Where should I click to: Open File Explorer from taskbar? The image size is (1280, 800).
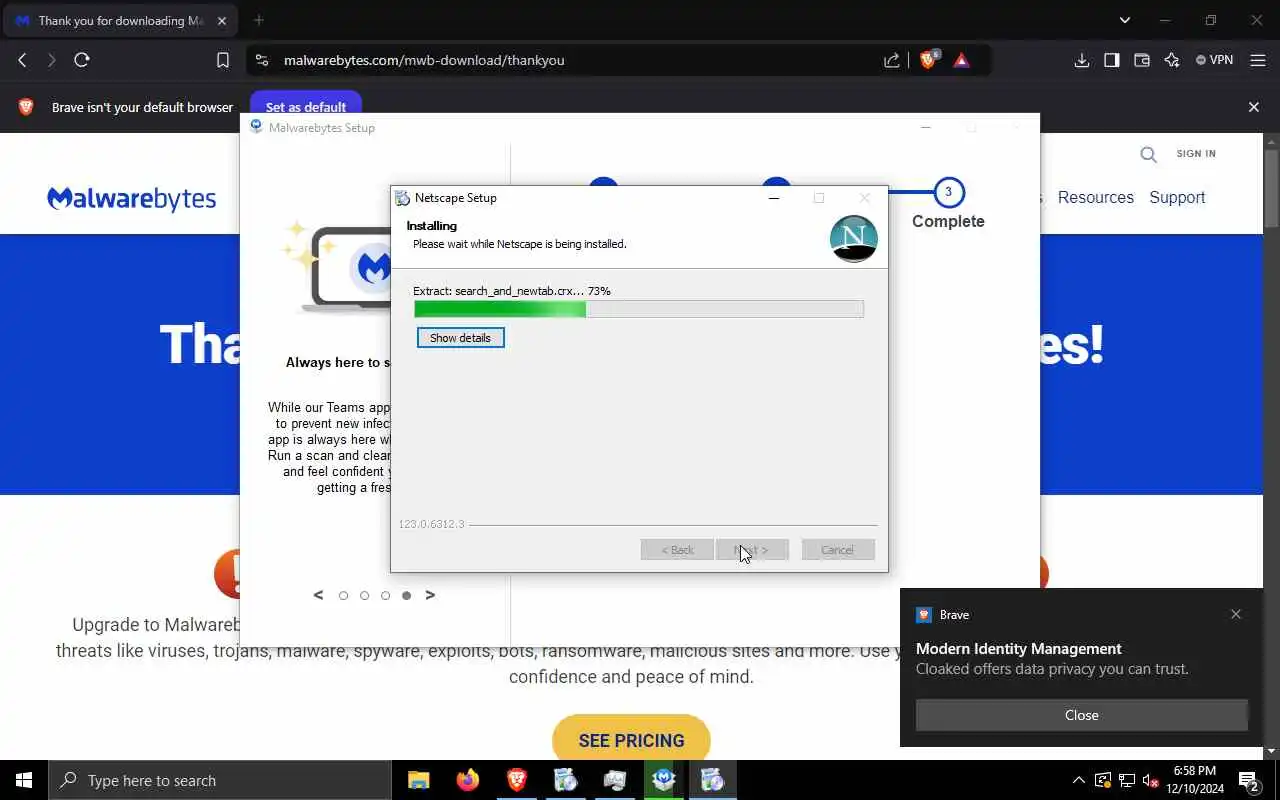(418, 780)
